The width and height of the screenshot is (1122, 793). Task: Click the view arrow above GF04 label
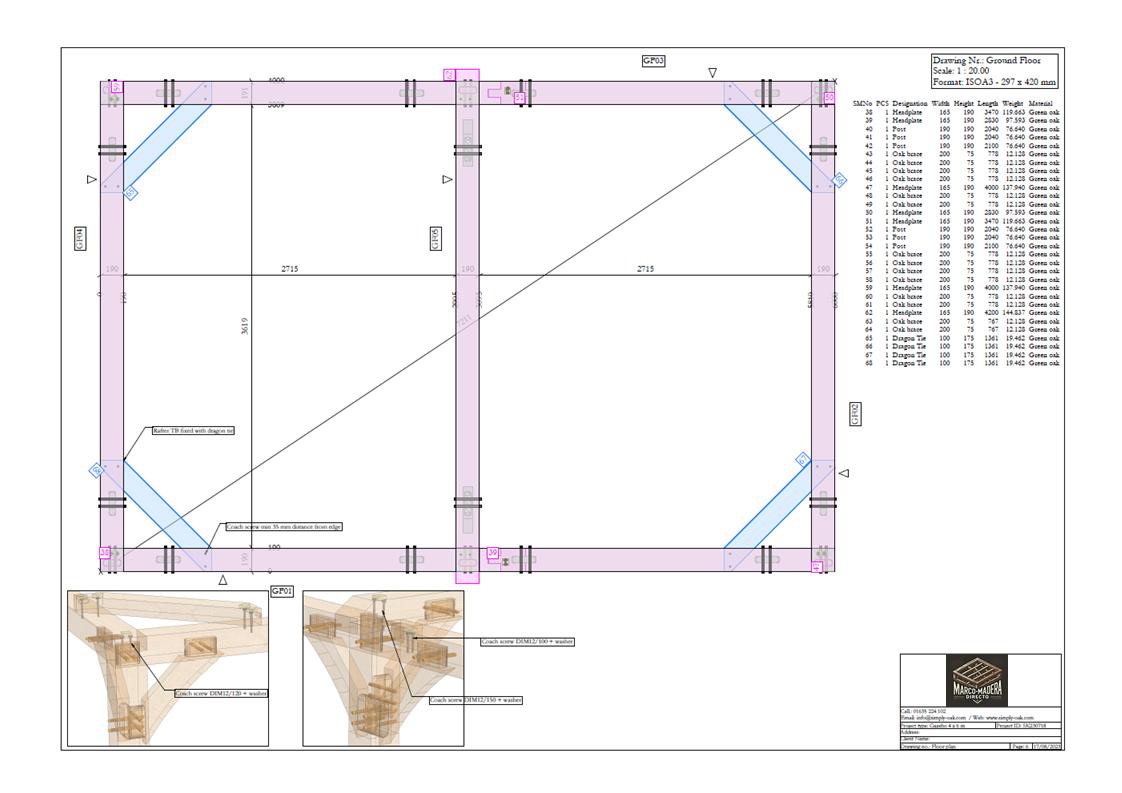pos(92,179)
